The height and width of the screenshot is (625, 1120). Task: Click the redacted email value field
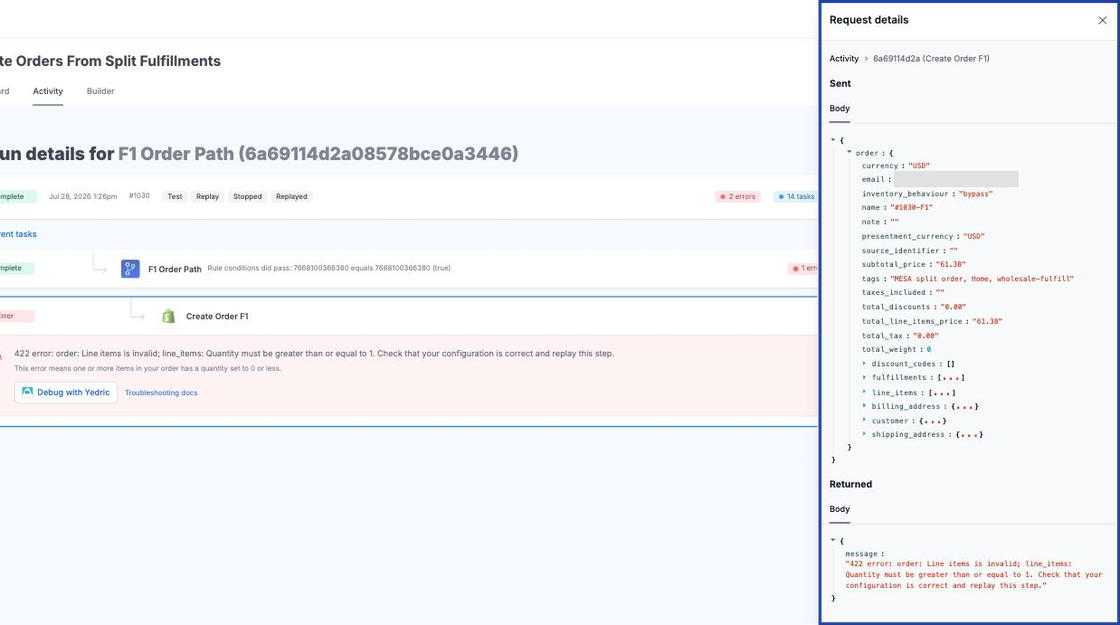[956, 179]
